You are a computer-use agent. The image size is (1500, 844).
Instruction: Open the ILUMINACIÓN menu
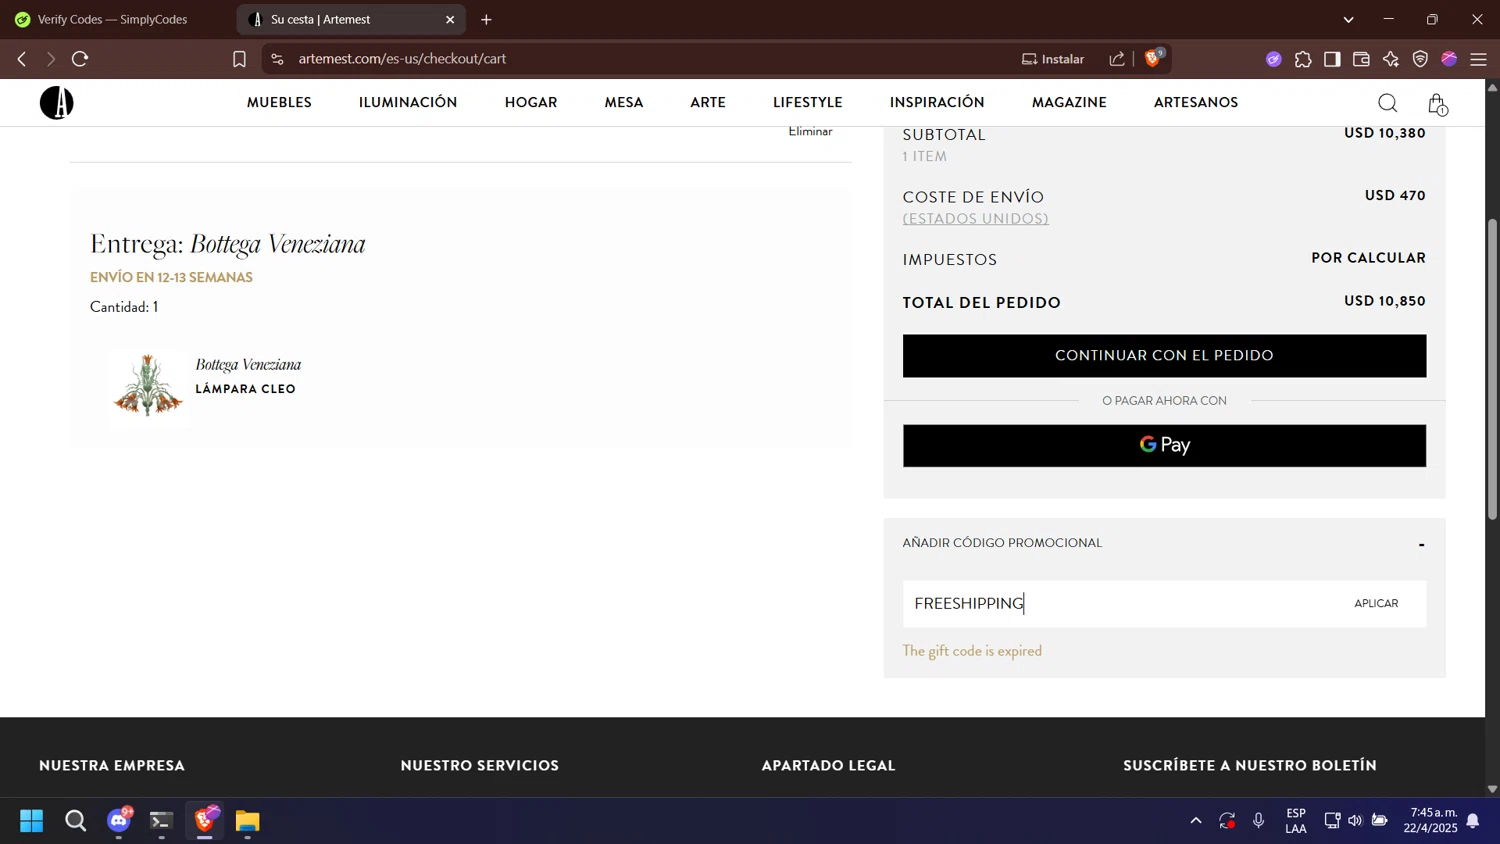pyautogui.click(x=408, y=102)
